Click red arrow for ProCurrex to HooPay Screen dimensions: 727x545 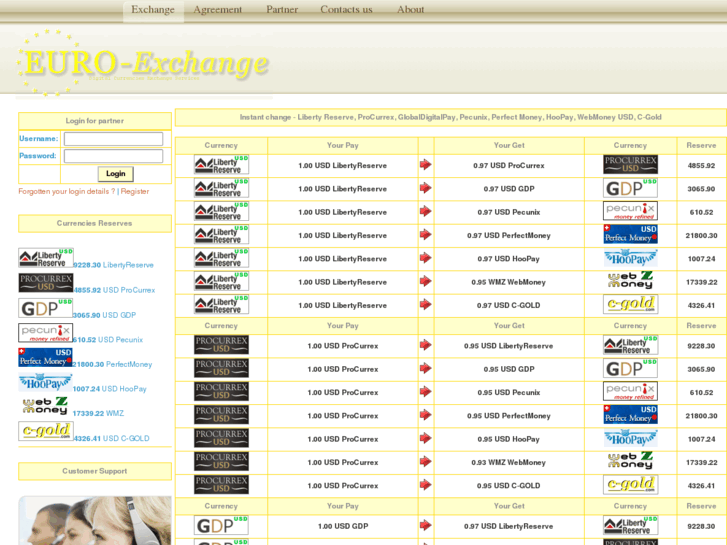426,438
